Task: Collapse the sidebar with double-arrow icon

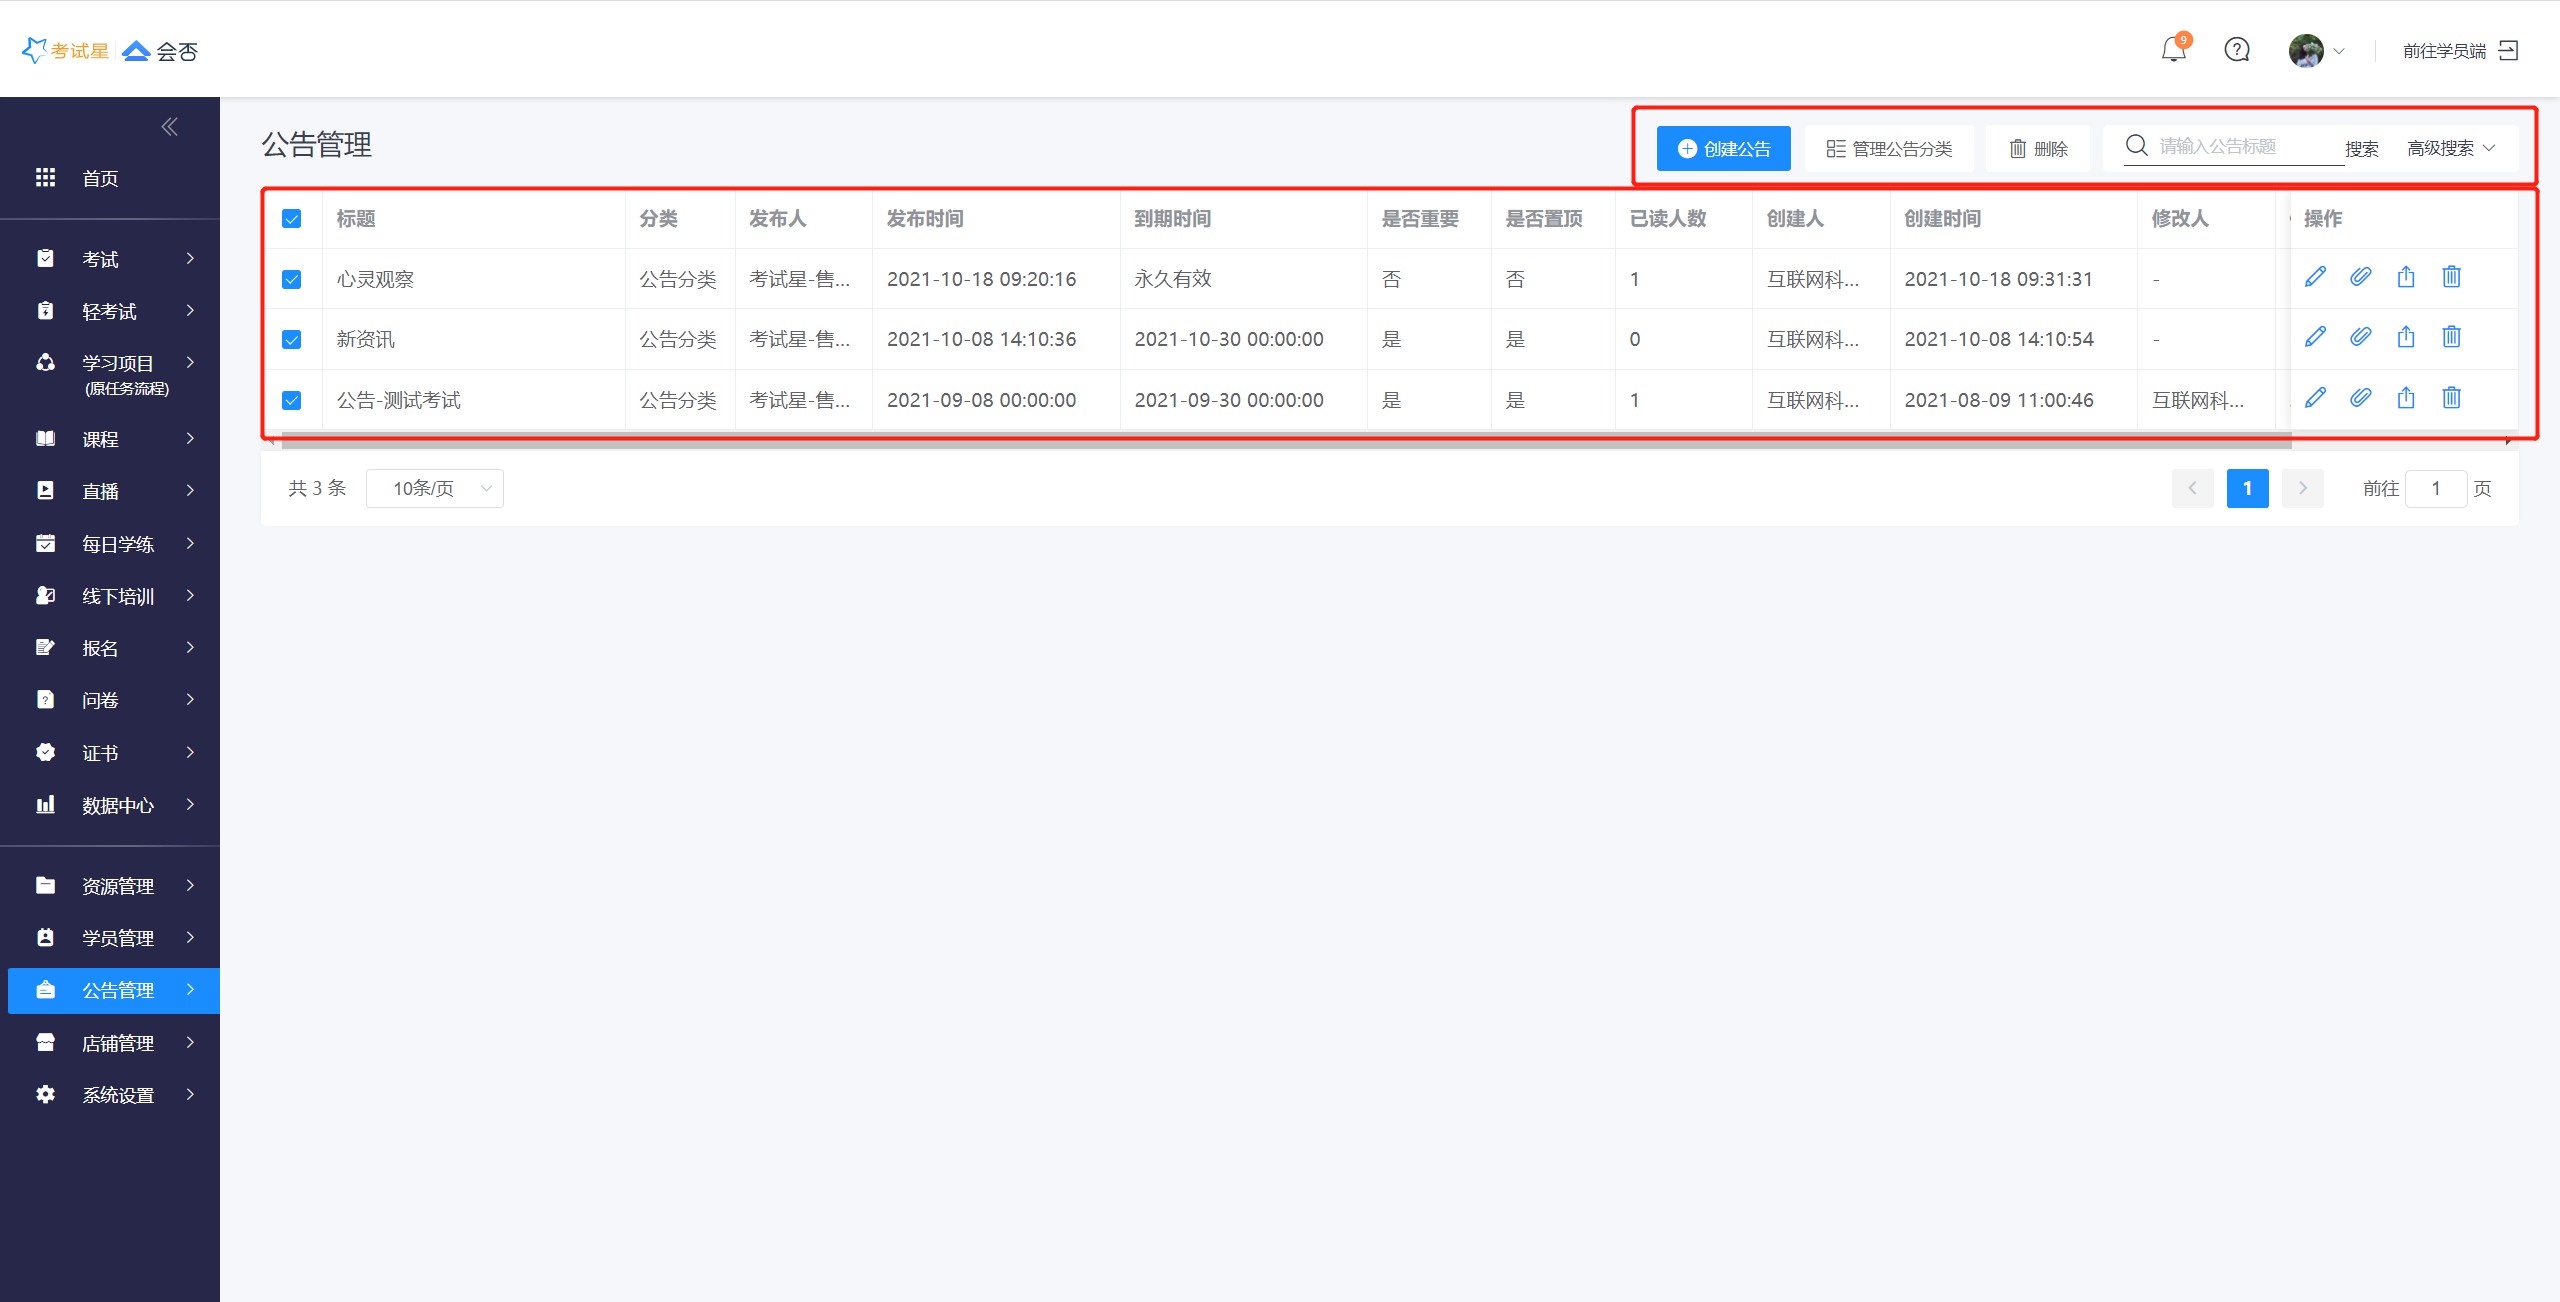Action: click(x=169, y=126)
